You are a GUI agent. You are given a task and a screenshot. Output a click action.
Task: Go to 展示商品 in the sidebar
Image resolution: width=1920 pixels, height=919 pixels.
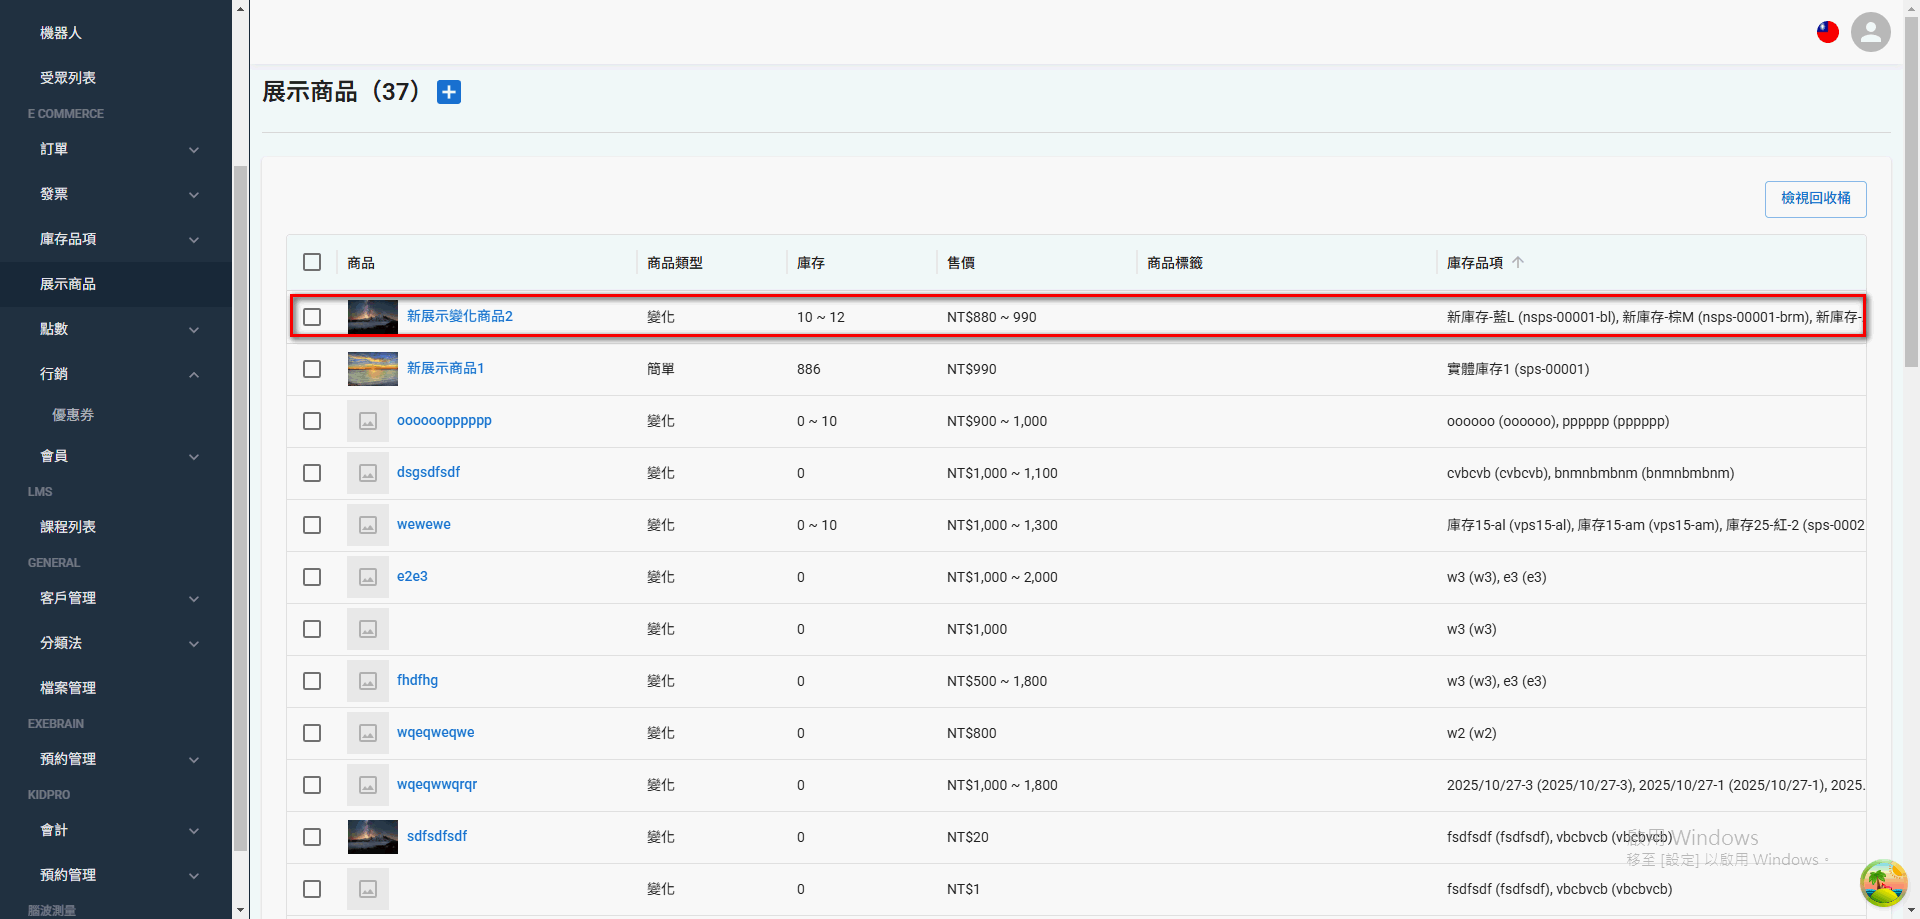116,284
